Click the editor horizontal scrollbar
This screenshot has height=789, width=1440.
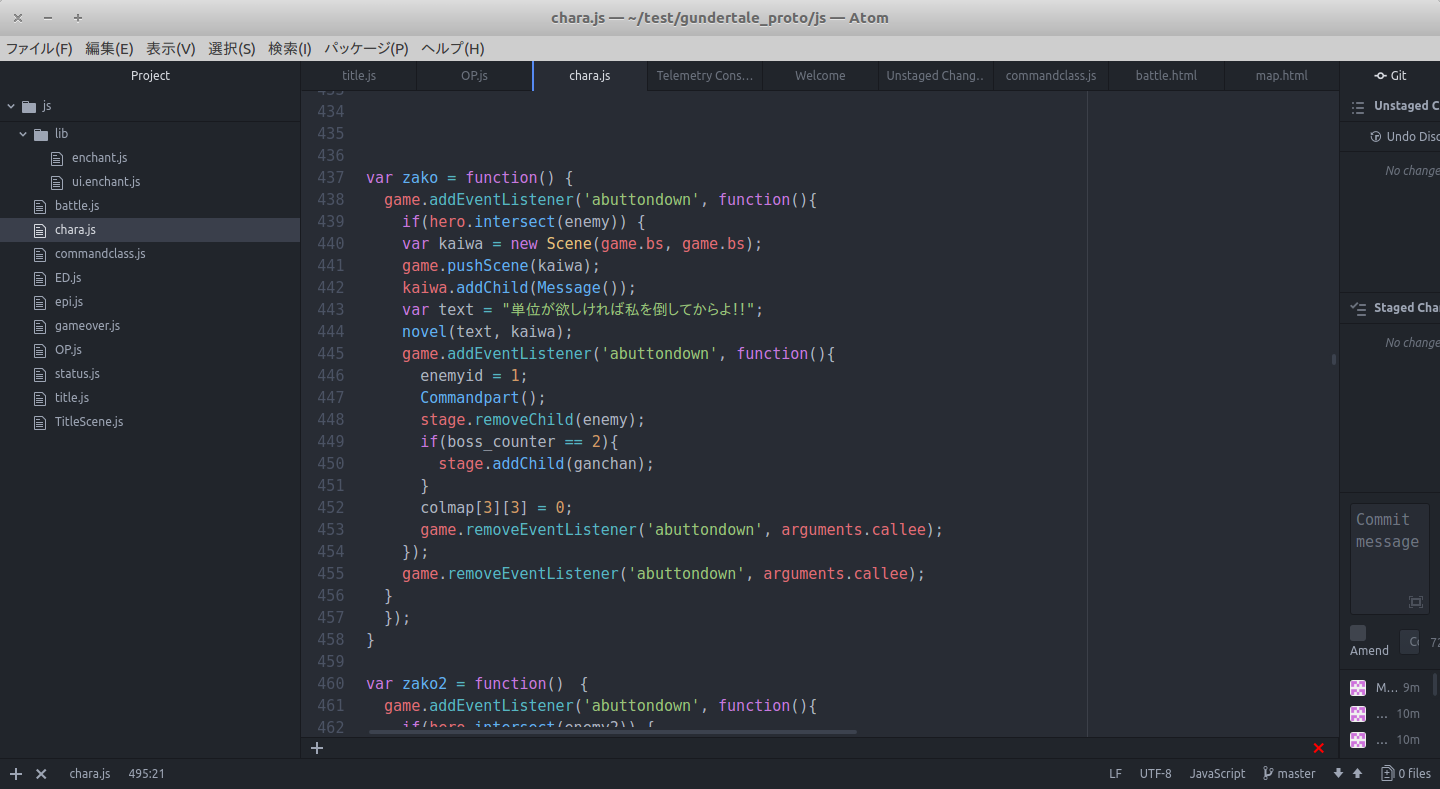pyautogui.click(x=613, y=732)
